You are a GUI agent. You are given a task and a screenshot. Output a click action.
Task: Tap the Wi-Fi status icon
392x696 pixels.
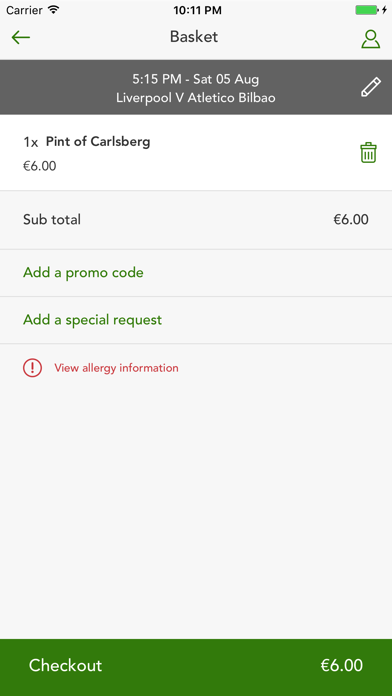[x=54, y=10]
